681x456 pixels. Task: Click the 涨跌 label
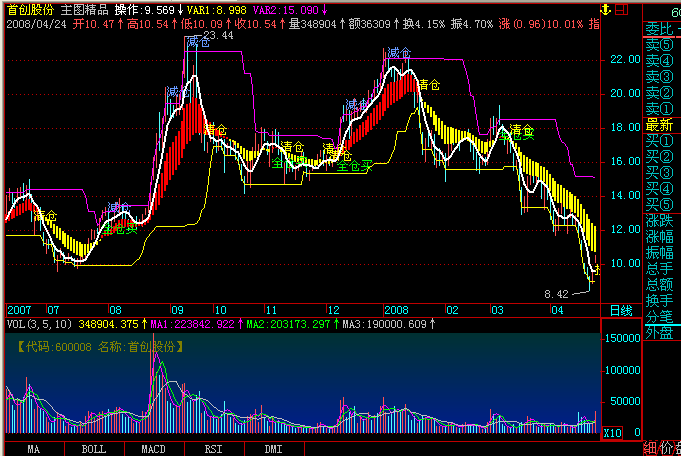(x=659, y=221)
